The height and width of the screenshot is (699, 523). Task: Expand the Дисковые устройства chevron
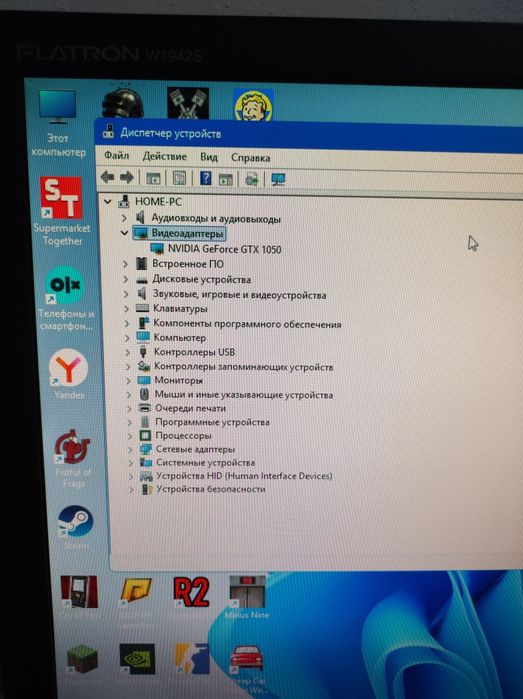126,280
